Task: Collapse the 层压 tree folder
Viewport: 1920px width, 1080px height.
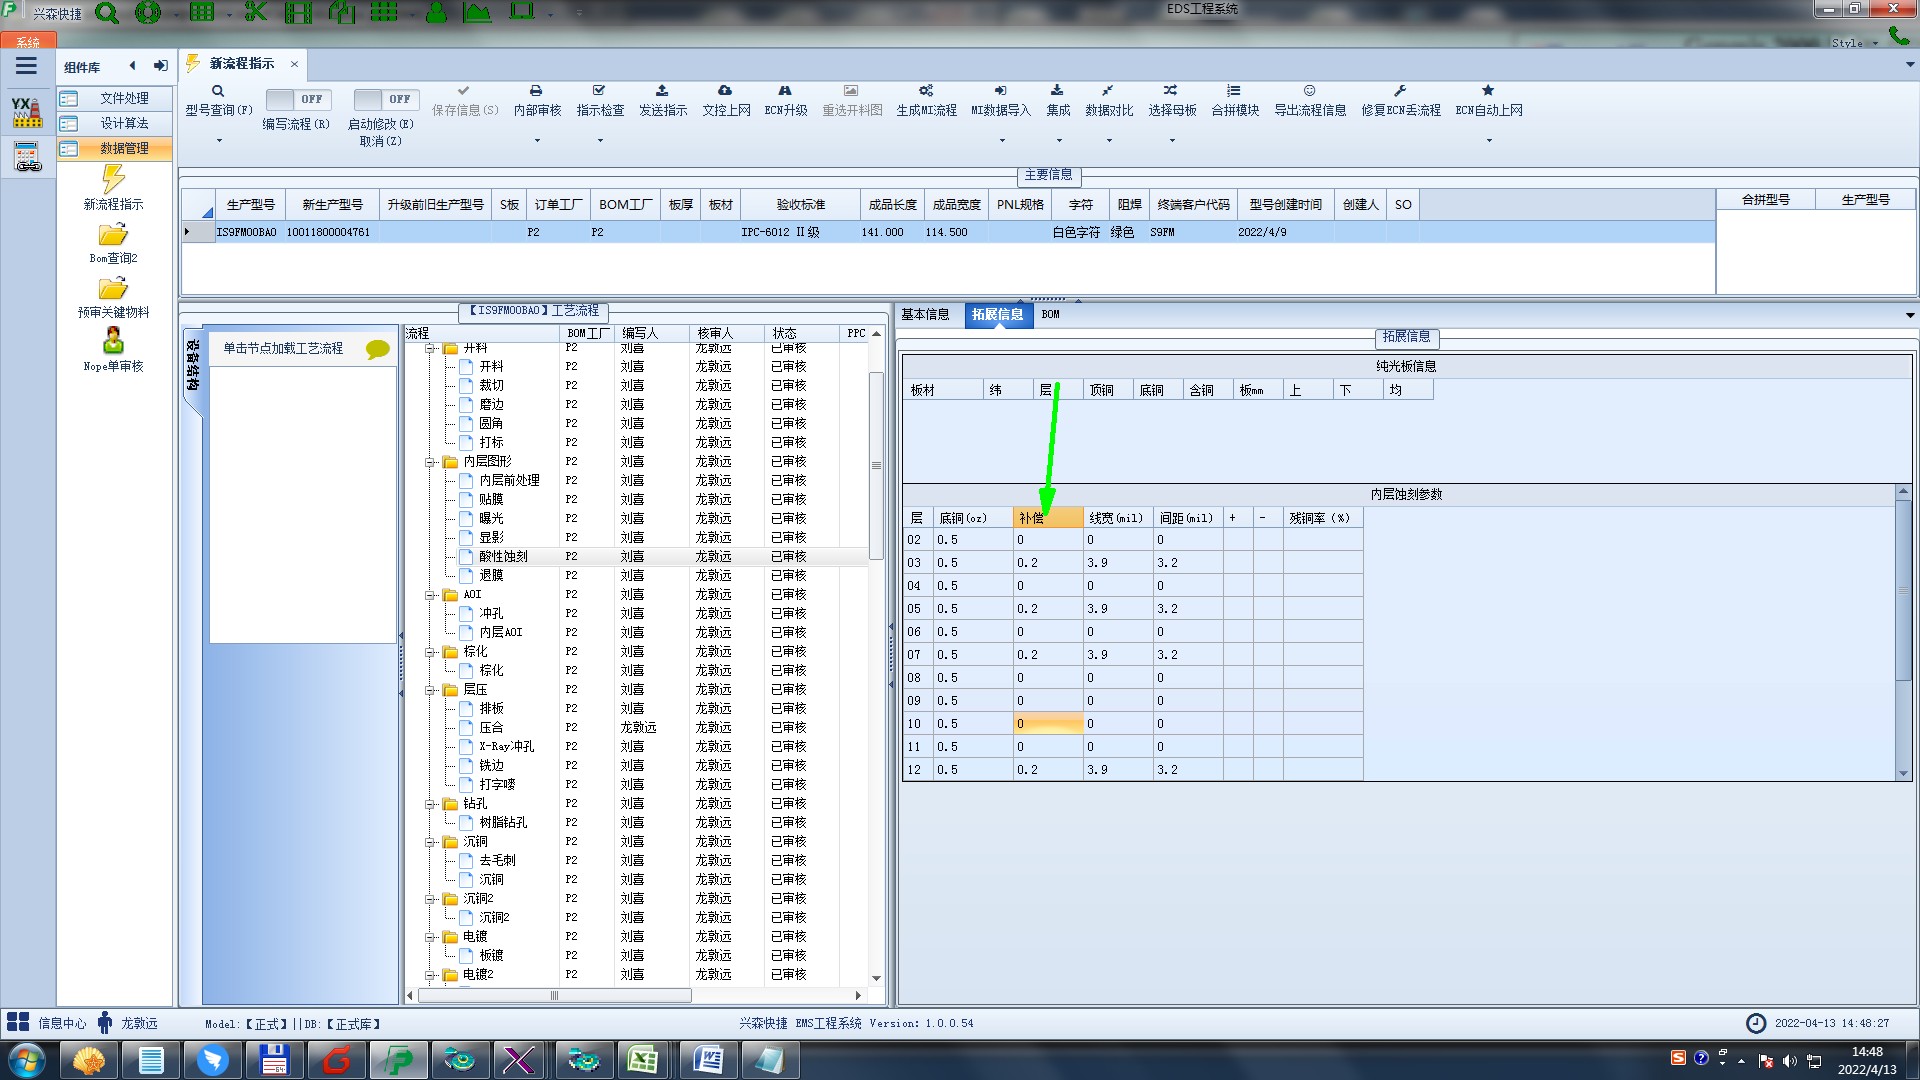Action: coord(431,690)
